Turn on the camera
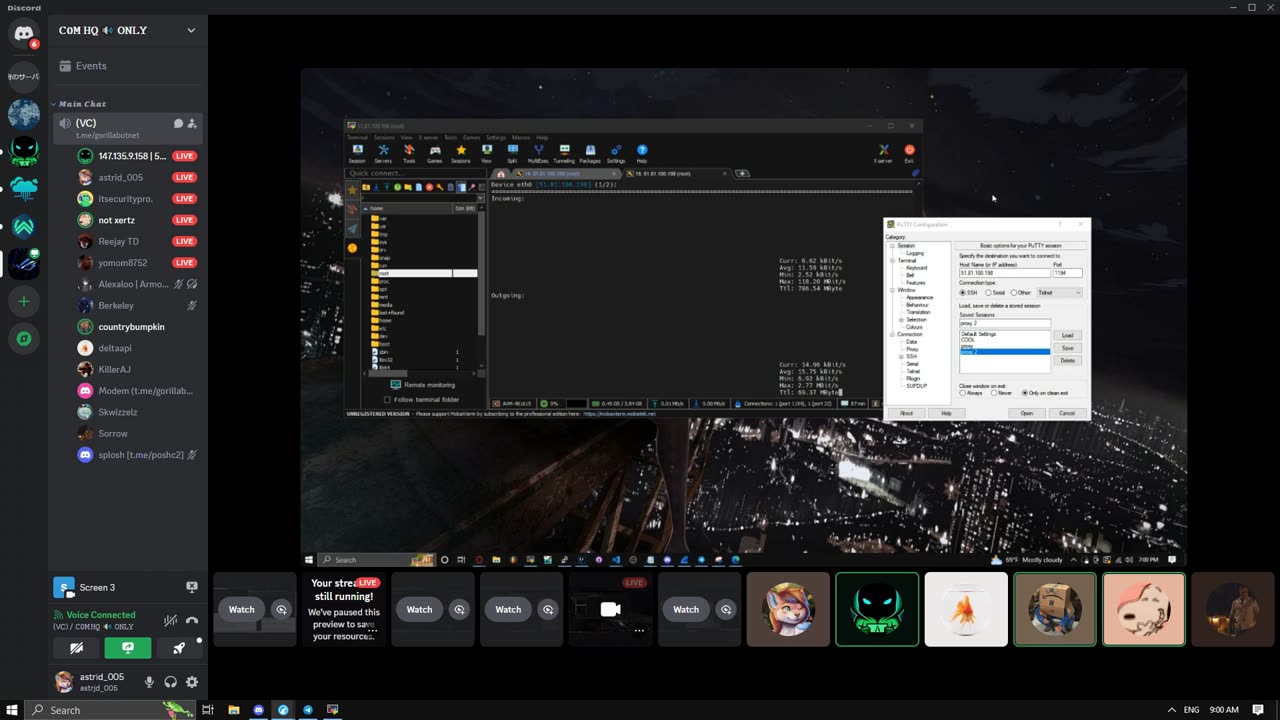Viewport: 1280px width, 720px height. (x=76, y=648)
